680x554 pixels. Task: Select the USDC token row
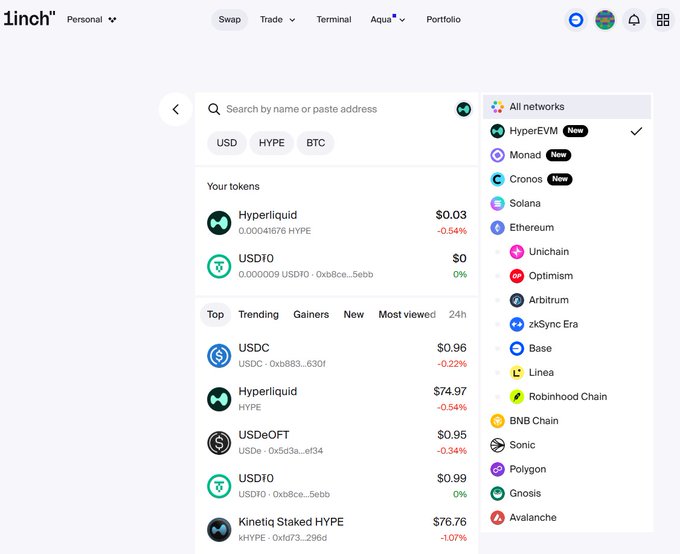pyautogui.click(x=337, y=355)
